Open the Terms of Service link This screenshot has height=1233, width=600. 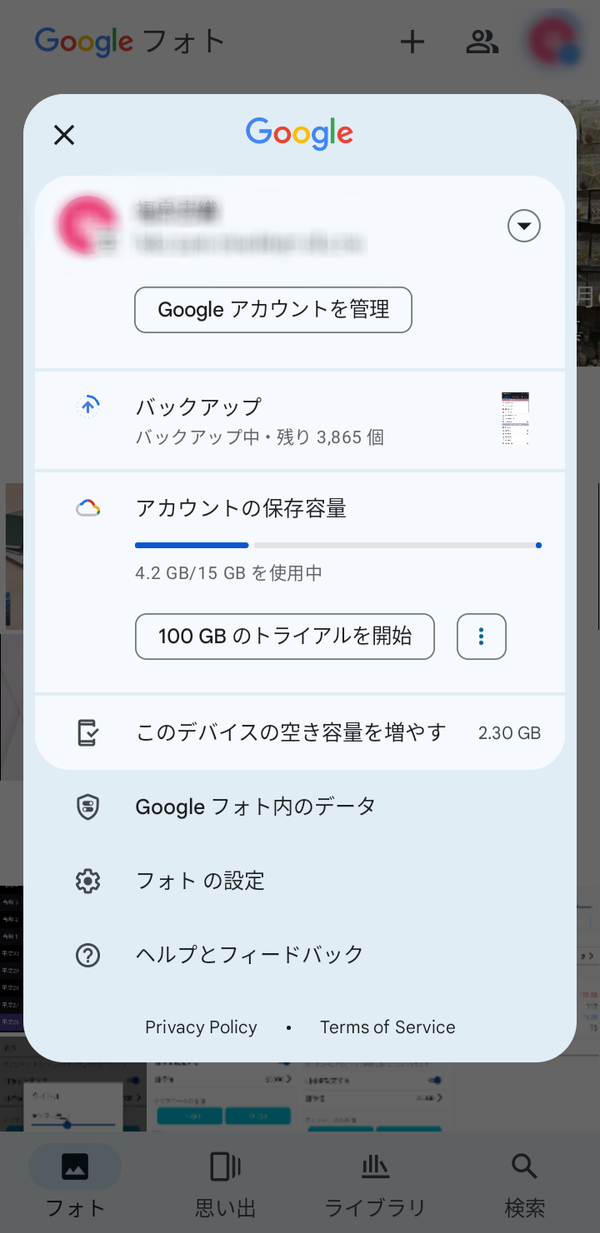point(387,1027)
